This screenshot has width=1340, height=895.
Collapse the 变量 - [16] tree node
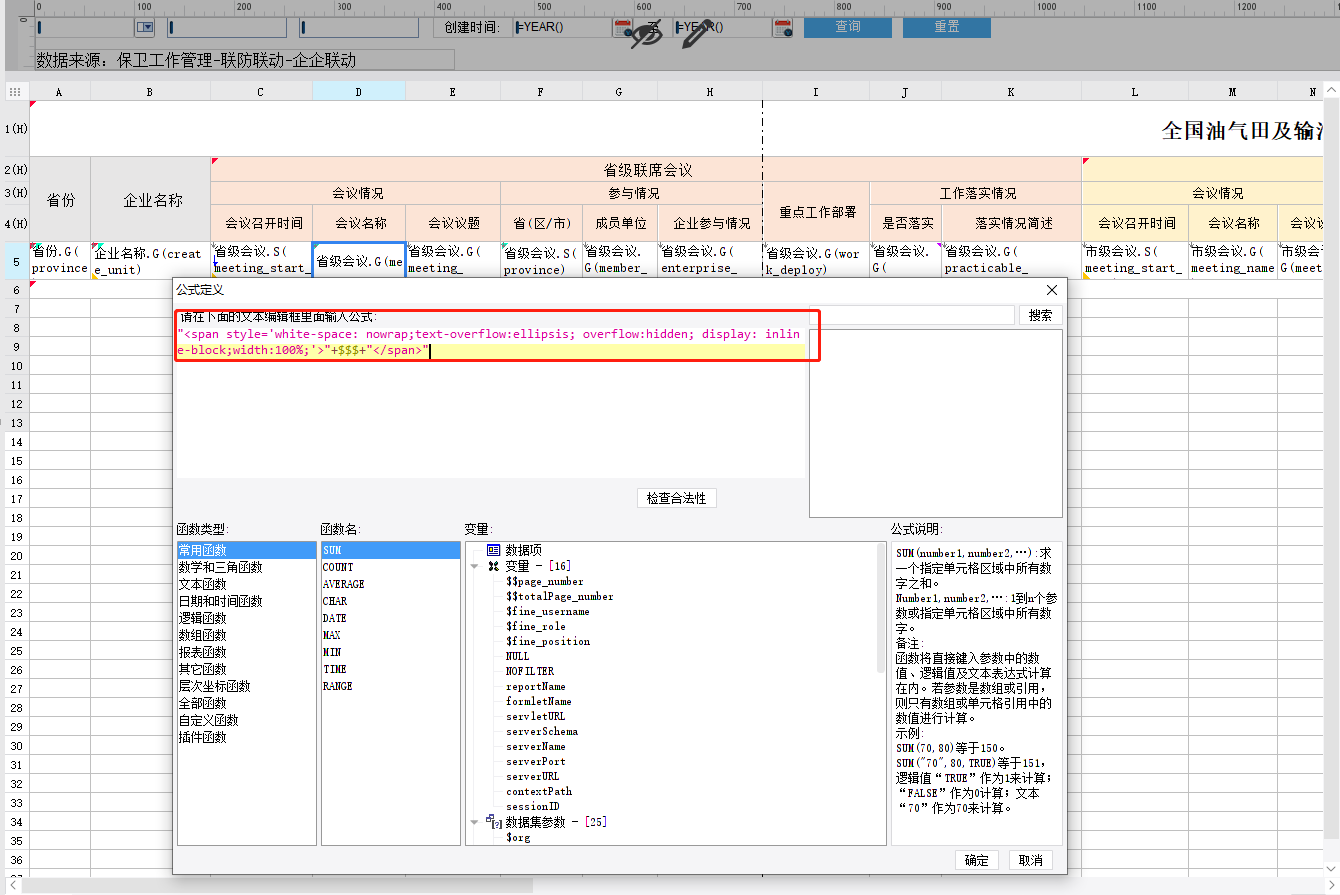(x=474, y=566)
